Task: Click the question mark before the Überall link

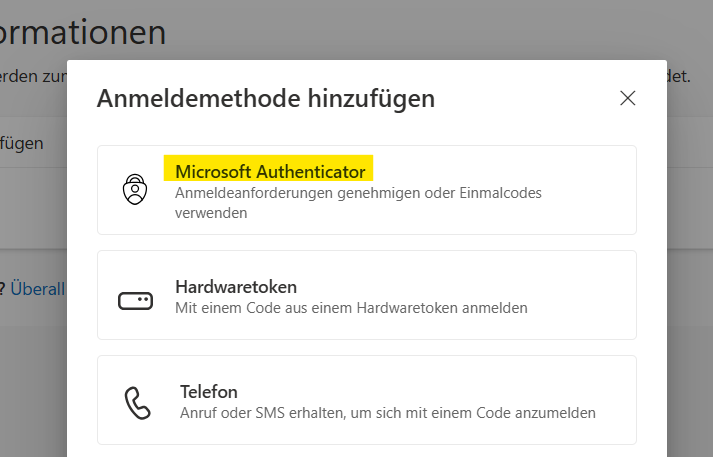Action: coord(3,289)
